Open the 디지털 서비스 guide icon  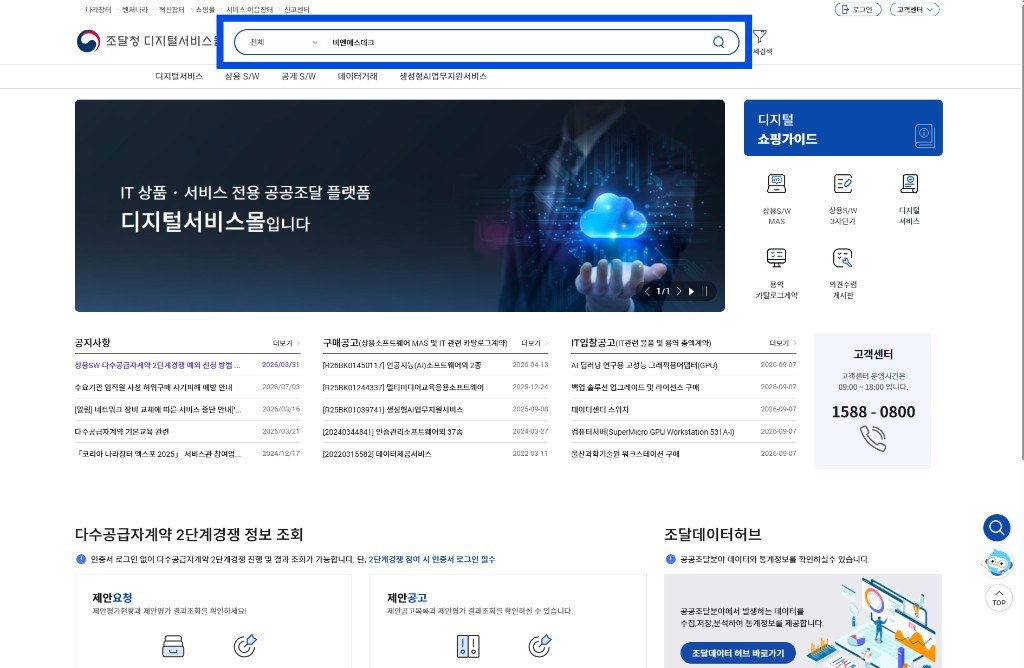tap(909, 183)
